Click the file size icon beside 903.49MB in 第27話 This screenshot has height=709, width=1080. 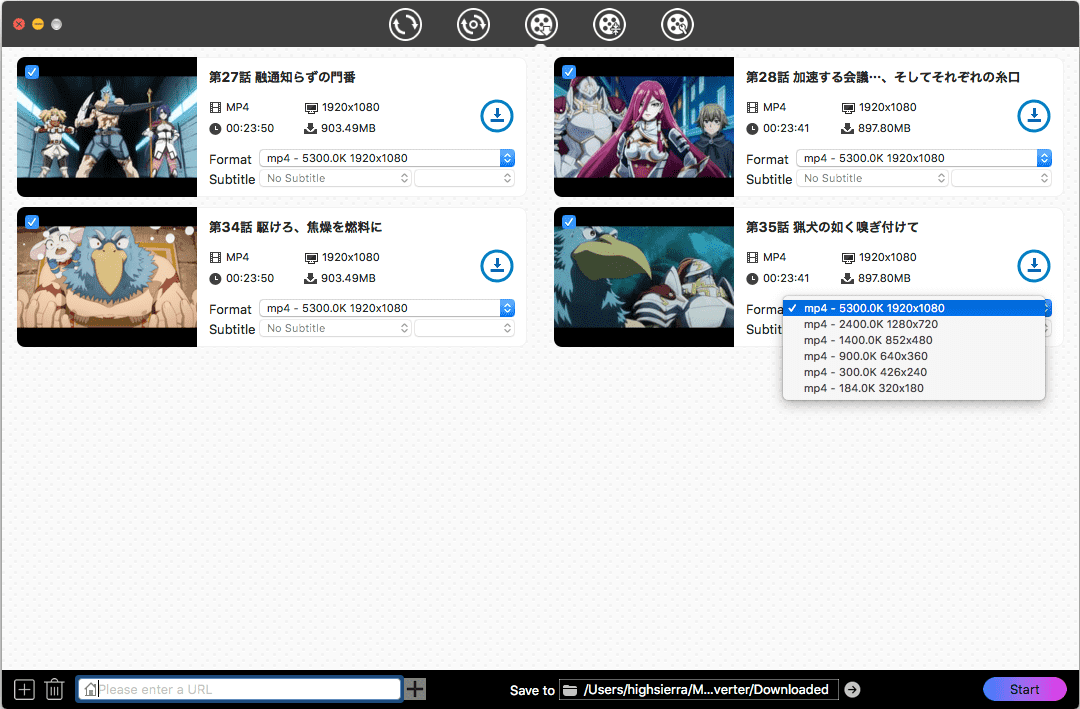coord(311,128)
